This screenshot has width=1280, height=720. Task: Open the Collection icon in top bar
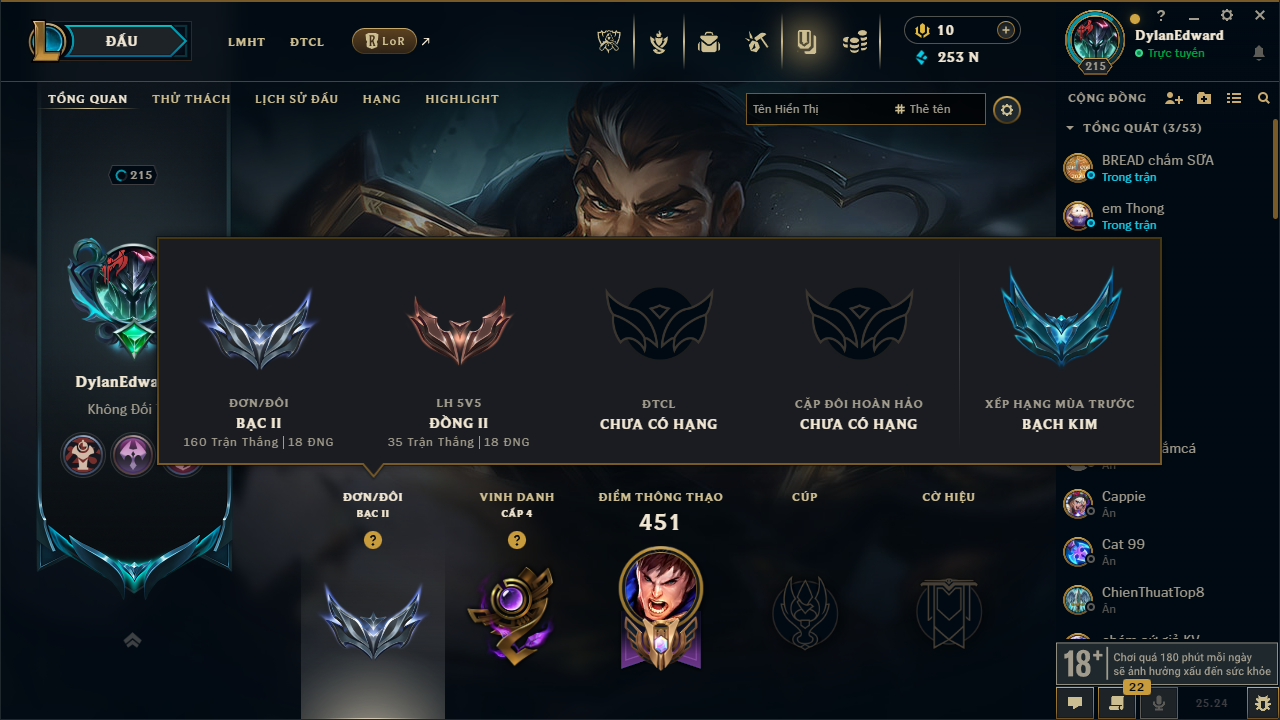806,42
